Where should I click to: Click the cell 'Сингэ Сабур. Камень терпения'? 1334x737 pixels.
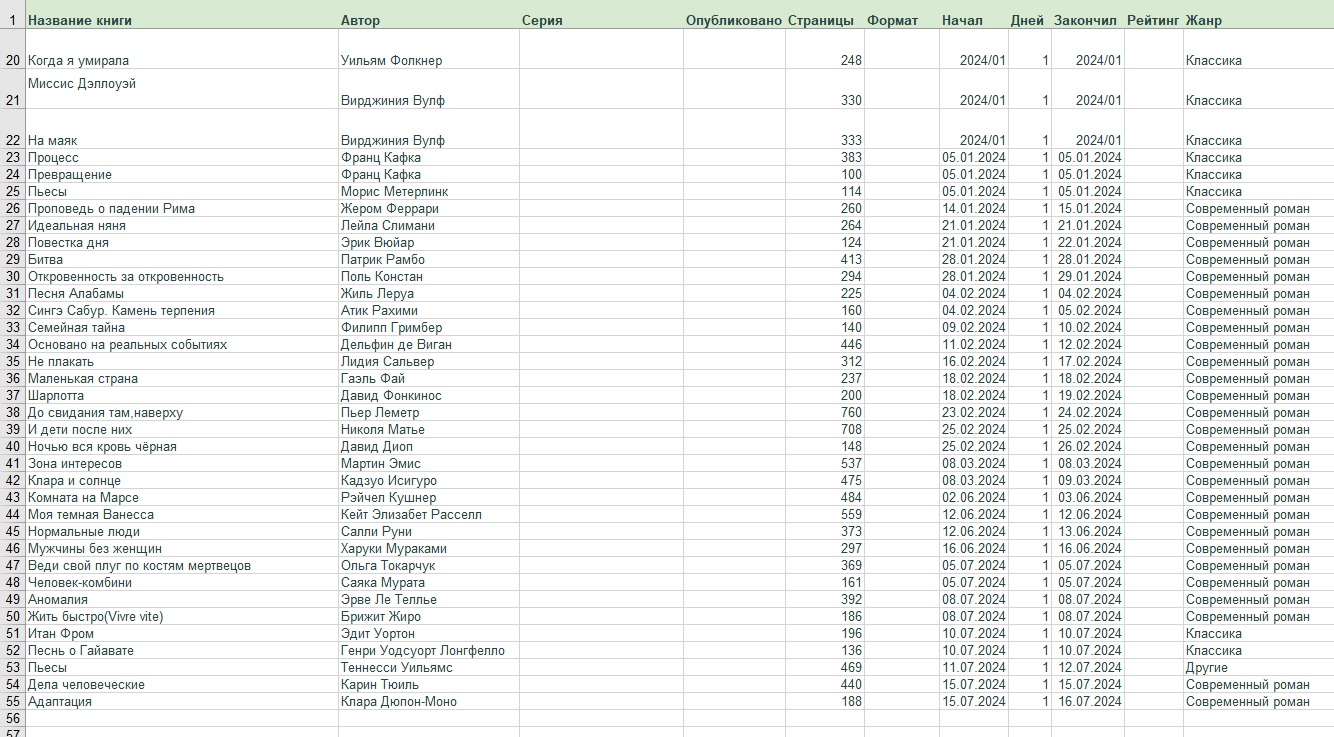pyautogui.click(x=181, y=310)
